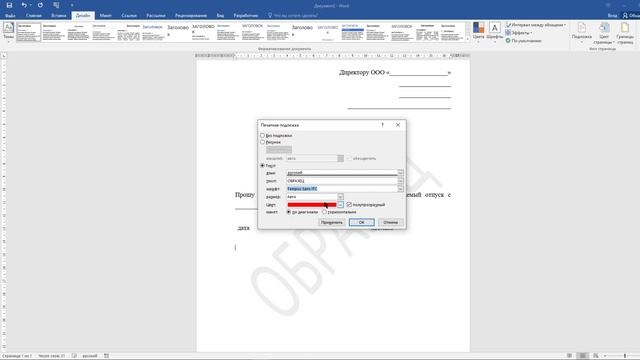The width and height of the screenshot is (640, 360).
Task: Undo the last action
Action: click(x=24, y=5)
